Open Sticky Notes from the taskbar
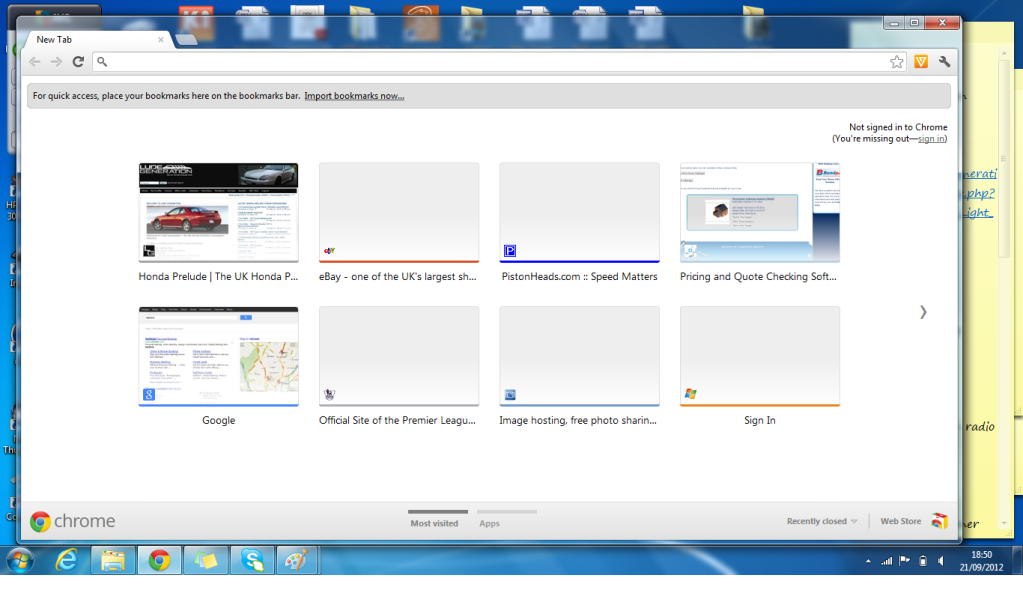This screenshot has width=1023, height=599. [x=206, y=561]
